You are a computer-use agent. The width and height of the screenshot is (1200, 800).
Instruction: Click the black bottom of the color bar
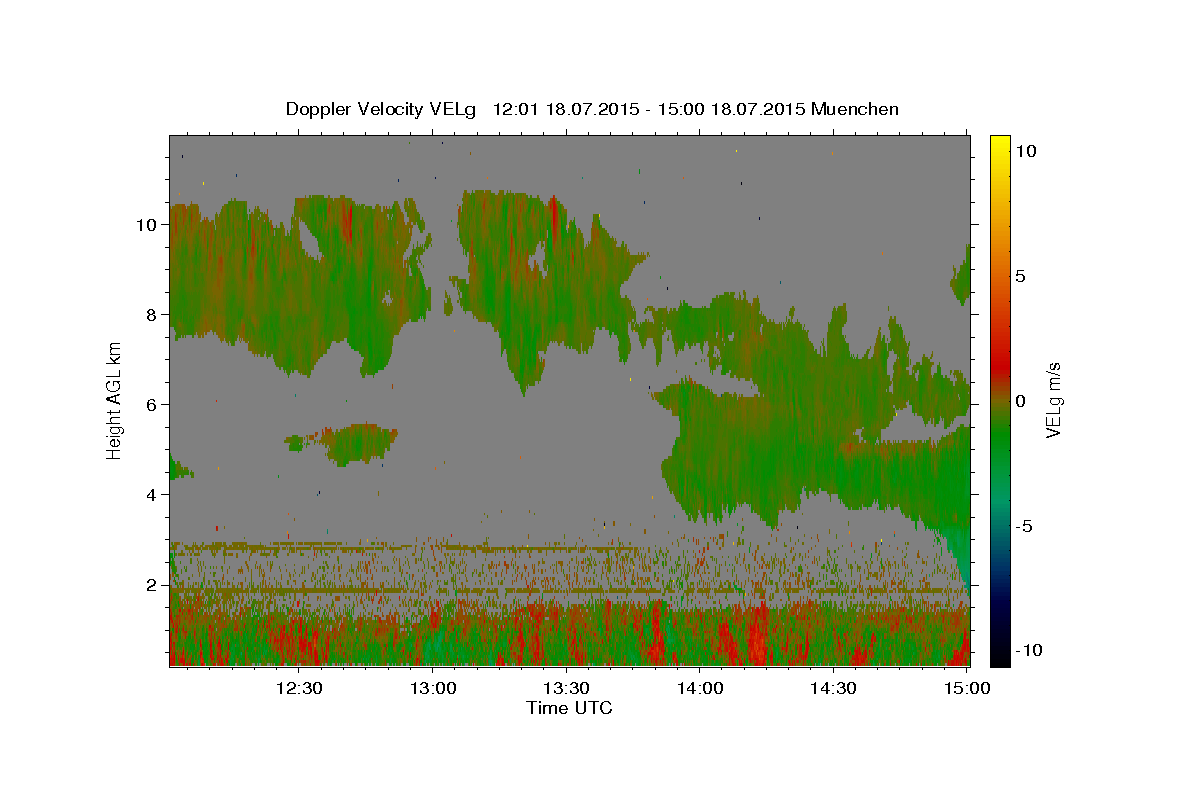click(x=1000, y=655)
